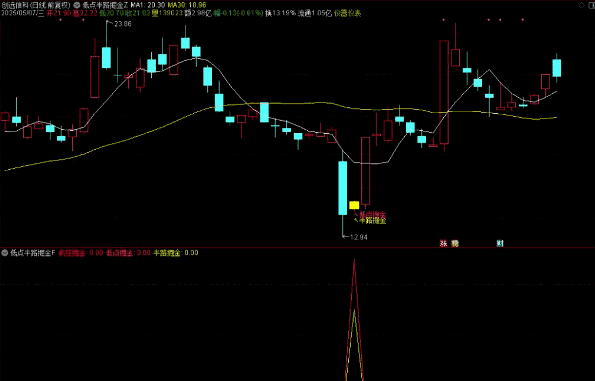Screen dimensions: 595x381
Task: Click the sub-indicator settings icon beside 低点半路掘金F
Action: point(5,253)
